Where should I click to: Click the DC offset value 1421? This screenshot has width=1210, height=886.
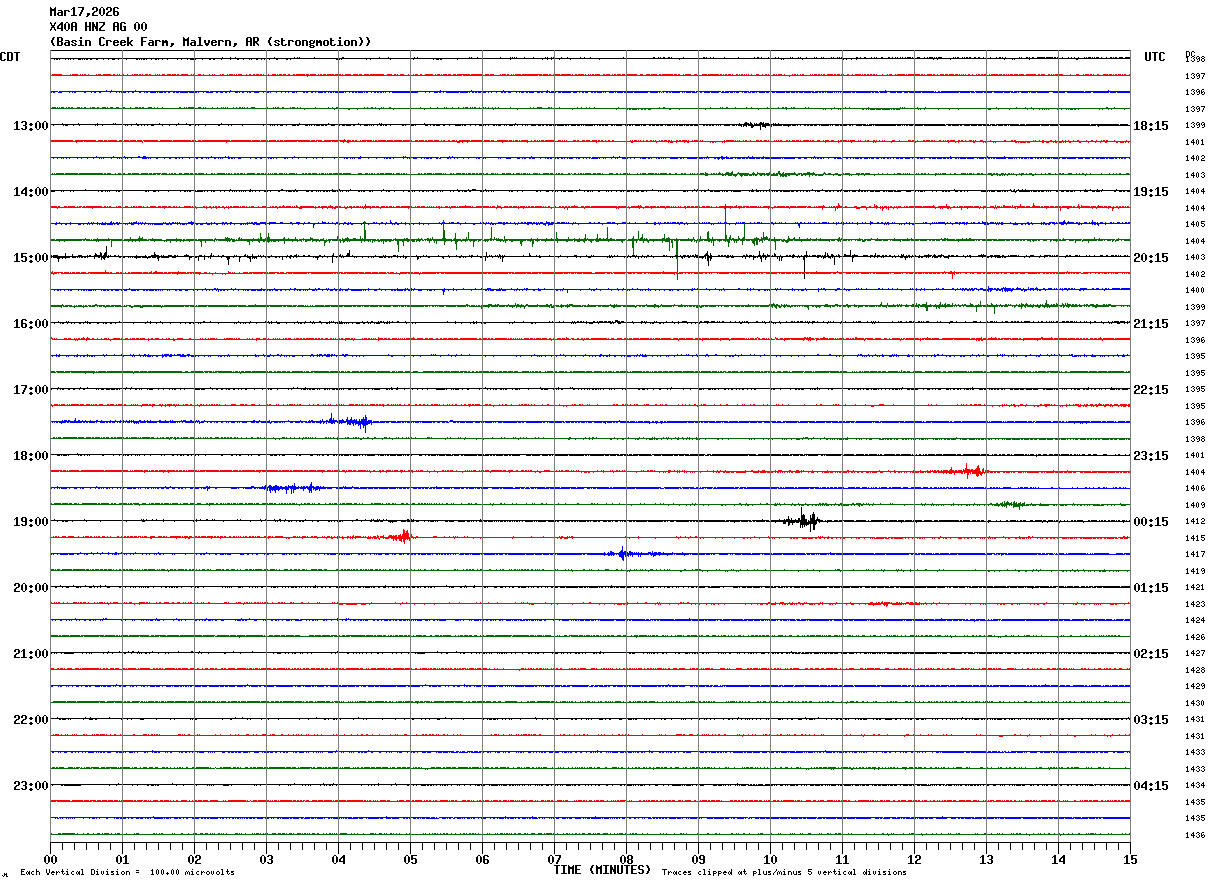point(1194,587)
